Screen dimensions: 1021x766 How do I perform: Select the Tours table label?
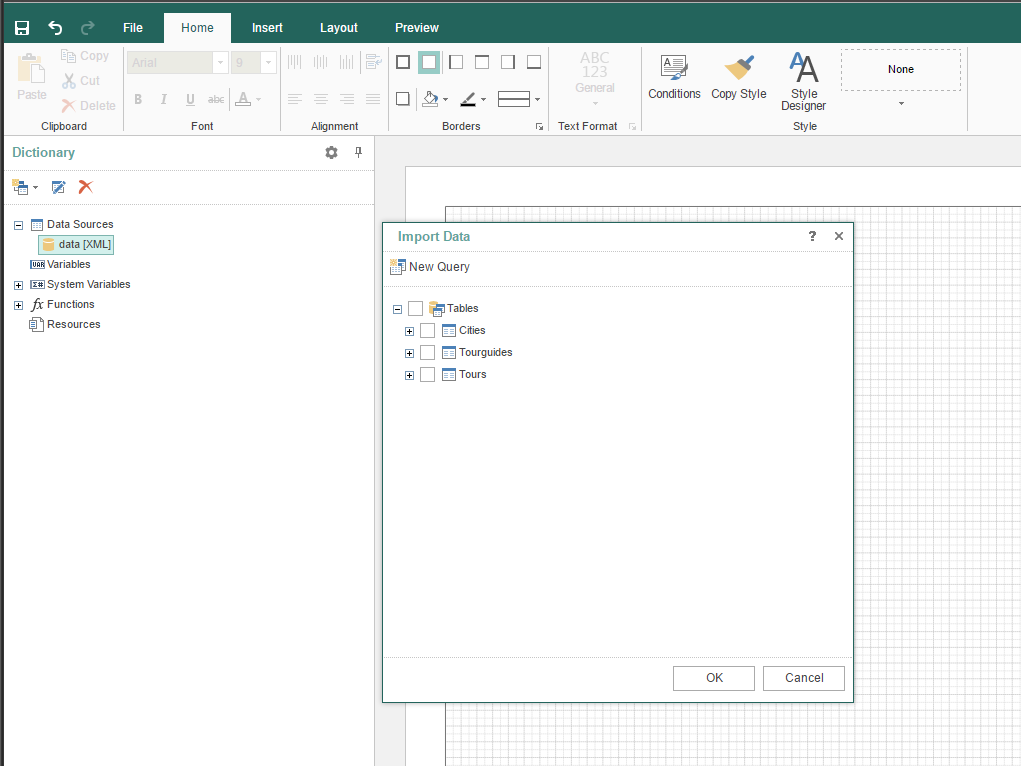[473, 375]
